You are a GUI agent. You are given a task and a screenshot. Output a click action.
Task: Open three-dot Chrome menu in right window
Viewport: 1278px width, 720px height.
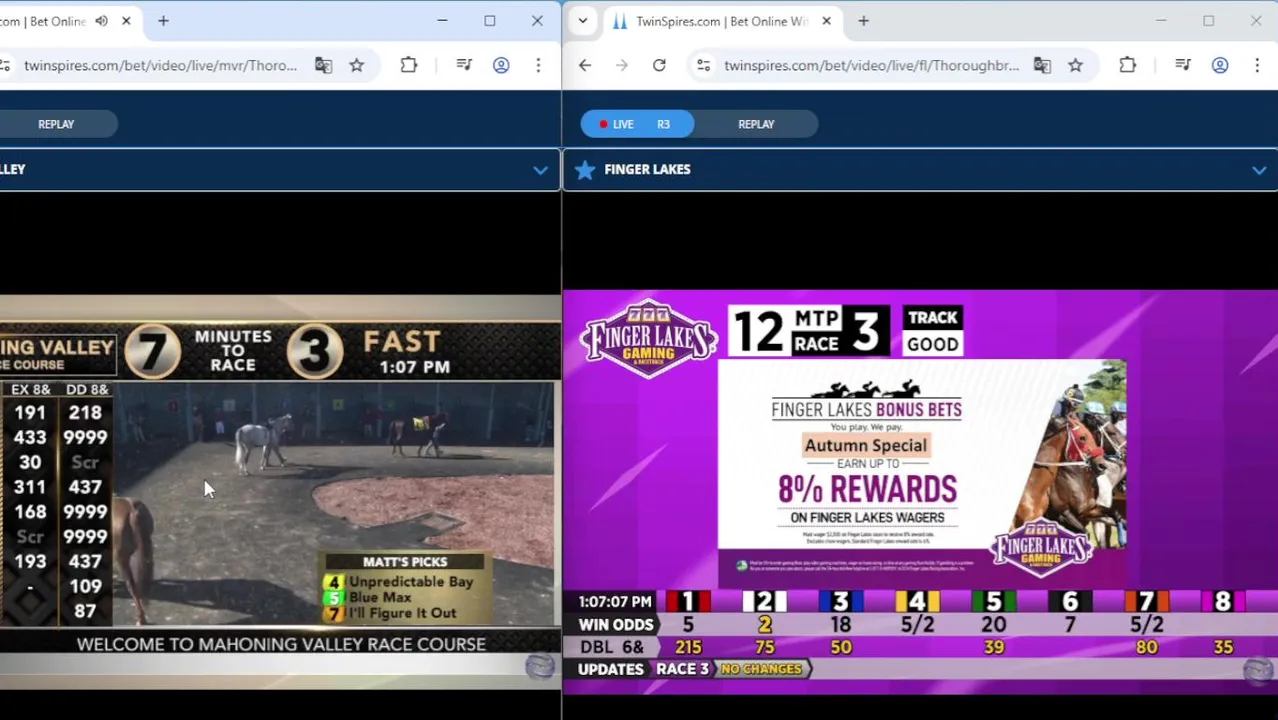click(x=1257, y=65)
